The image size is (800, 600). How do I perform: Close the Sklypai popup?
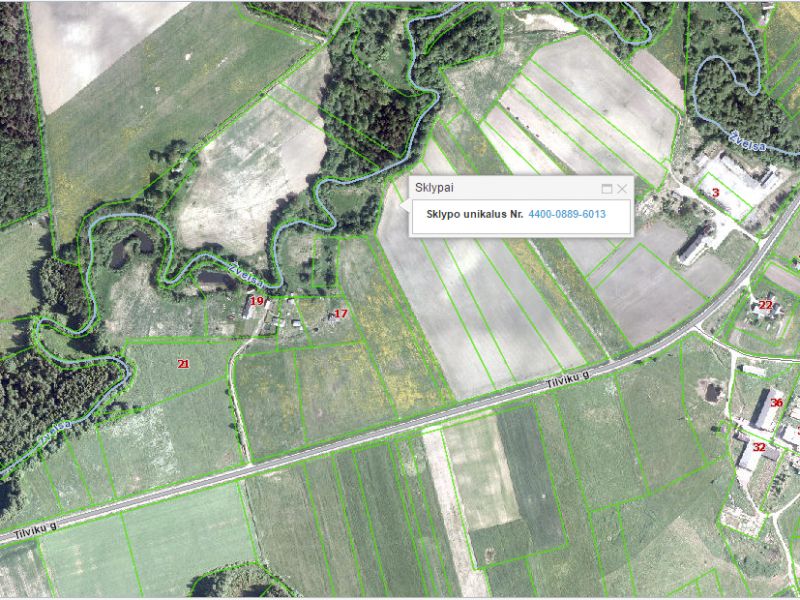[622, 188]
